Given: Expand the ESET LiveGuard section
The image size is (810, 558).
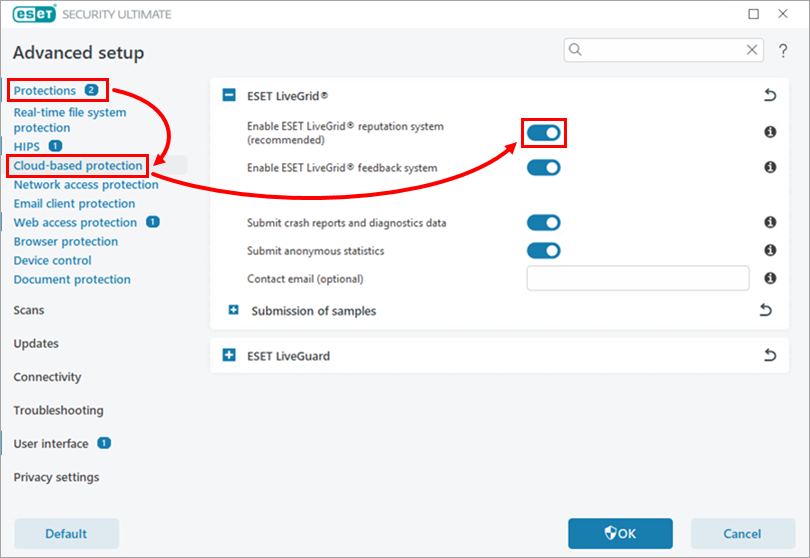Looking at the screenshot, I should pyautogui.click(x=229, y=355).
